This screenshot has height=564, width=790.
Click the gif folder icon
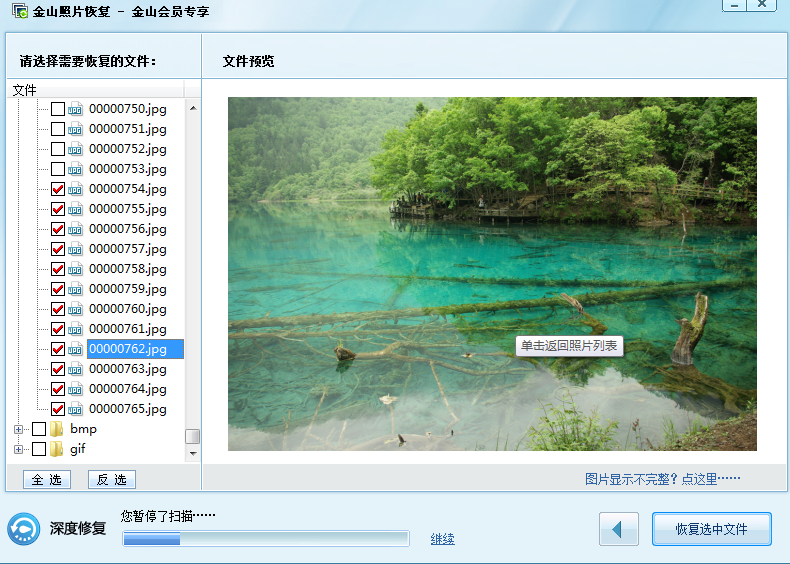tap(56, 449)
